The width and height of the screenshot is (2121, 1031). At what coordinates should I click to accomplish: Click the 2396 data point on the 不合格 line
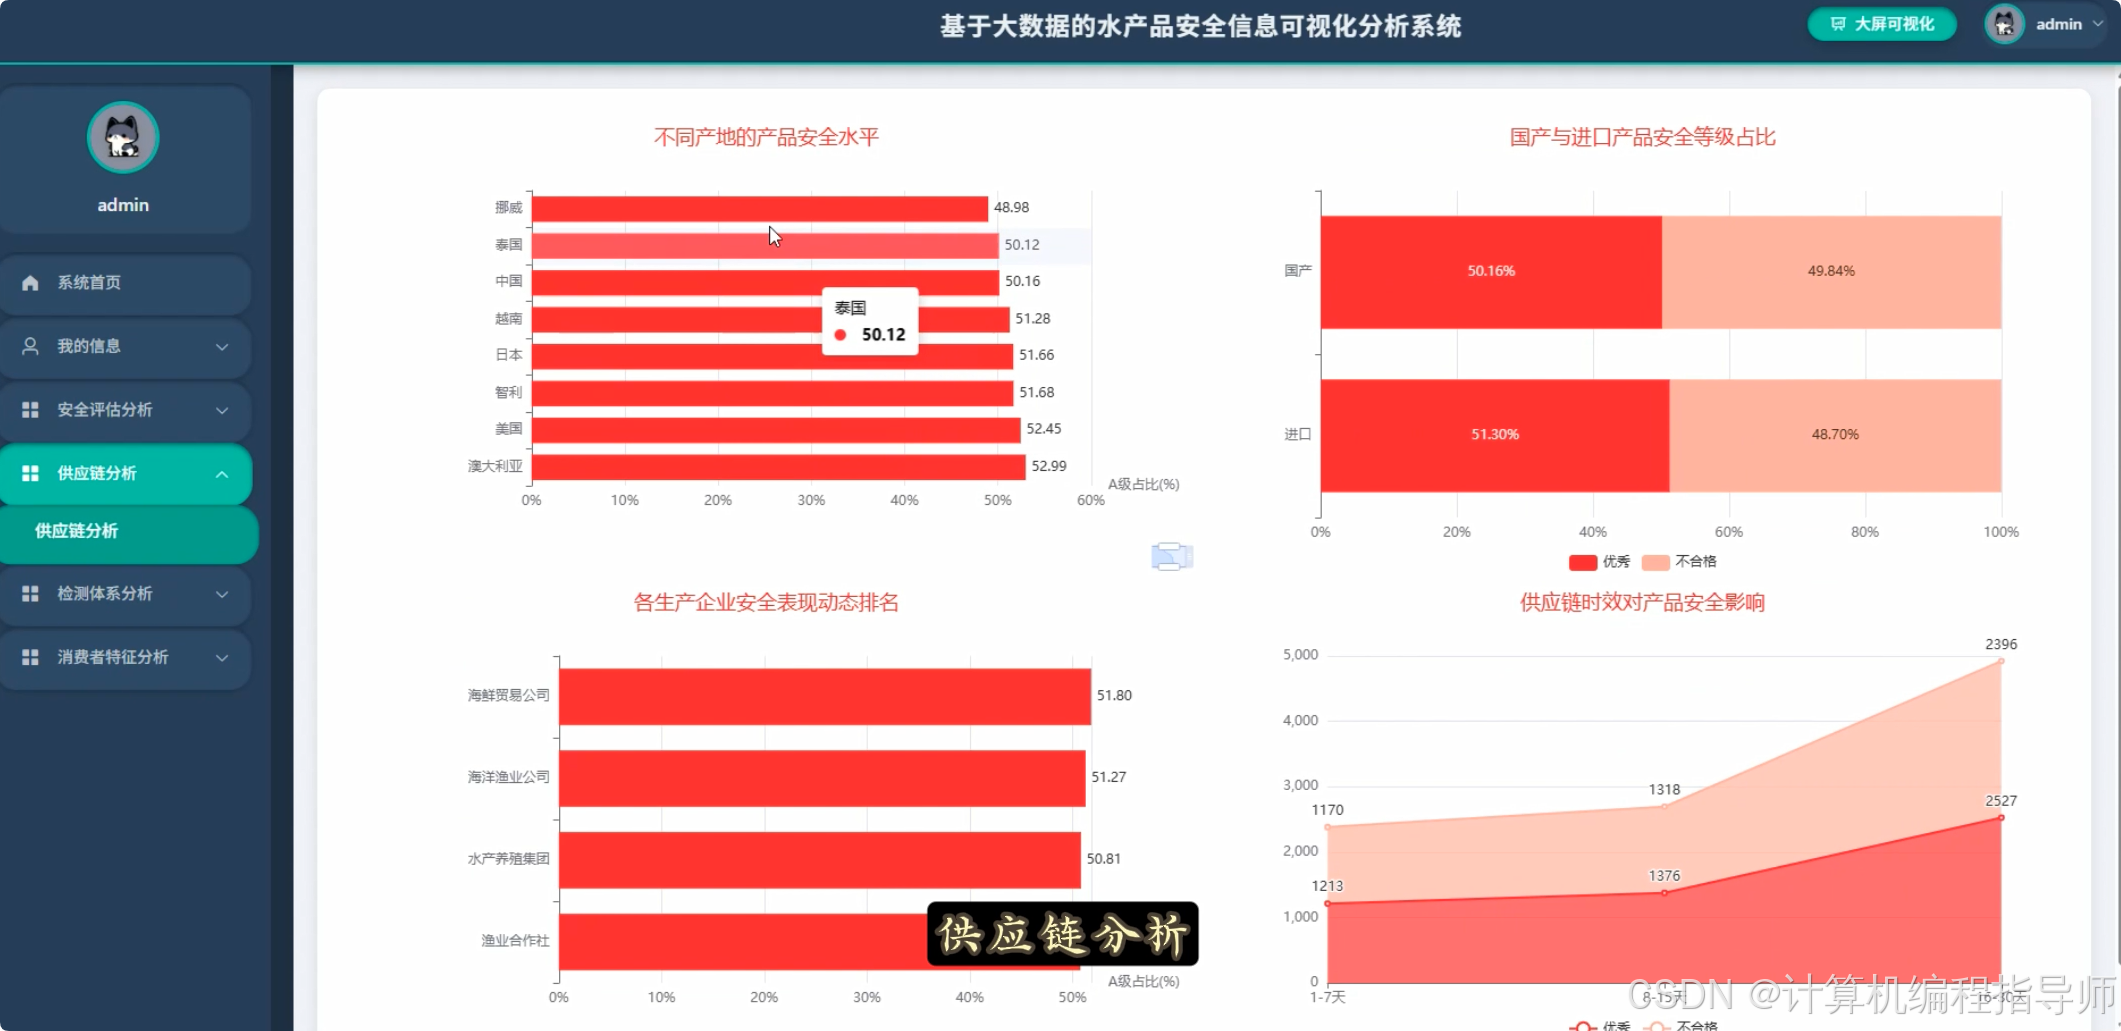(2001, 661)
